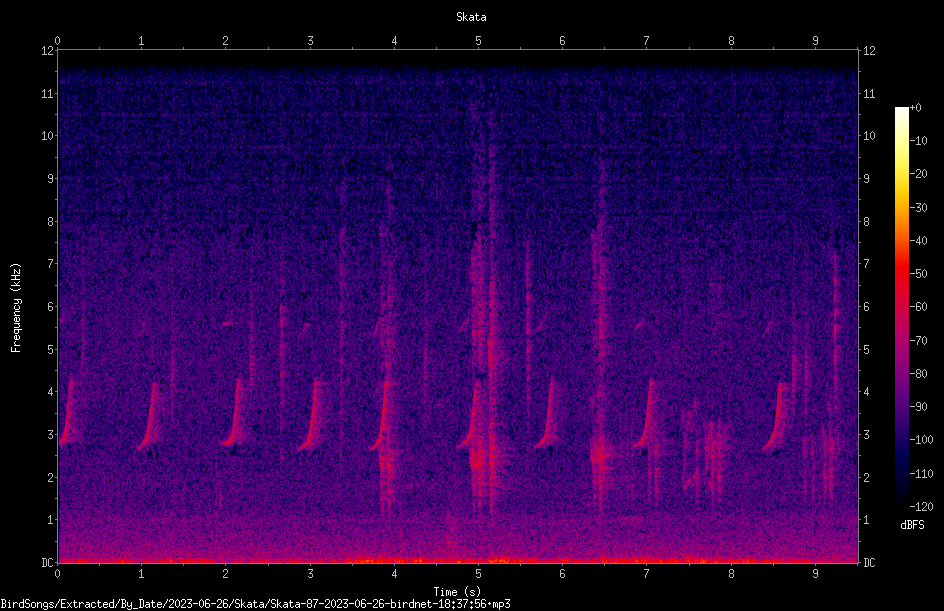The width and height of the screenshot is (944, 611).
Task: Click '0' on the top time axis
Action: pos(57,41)
